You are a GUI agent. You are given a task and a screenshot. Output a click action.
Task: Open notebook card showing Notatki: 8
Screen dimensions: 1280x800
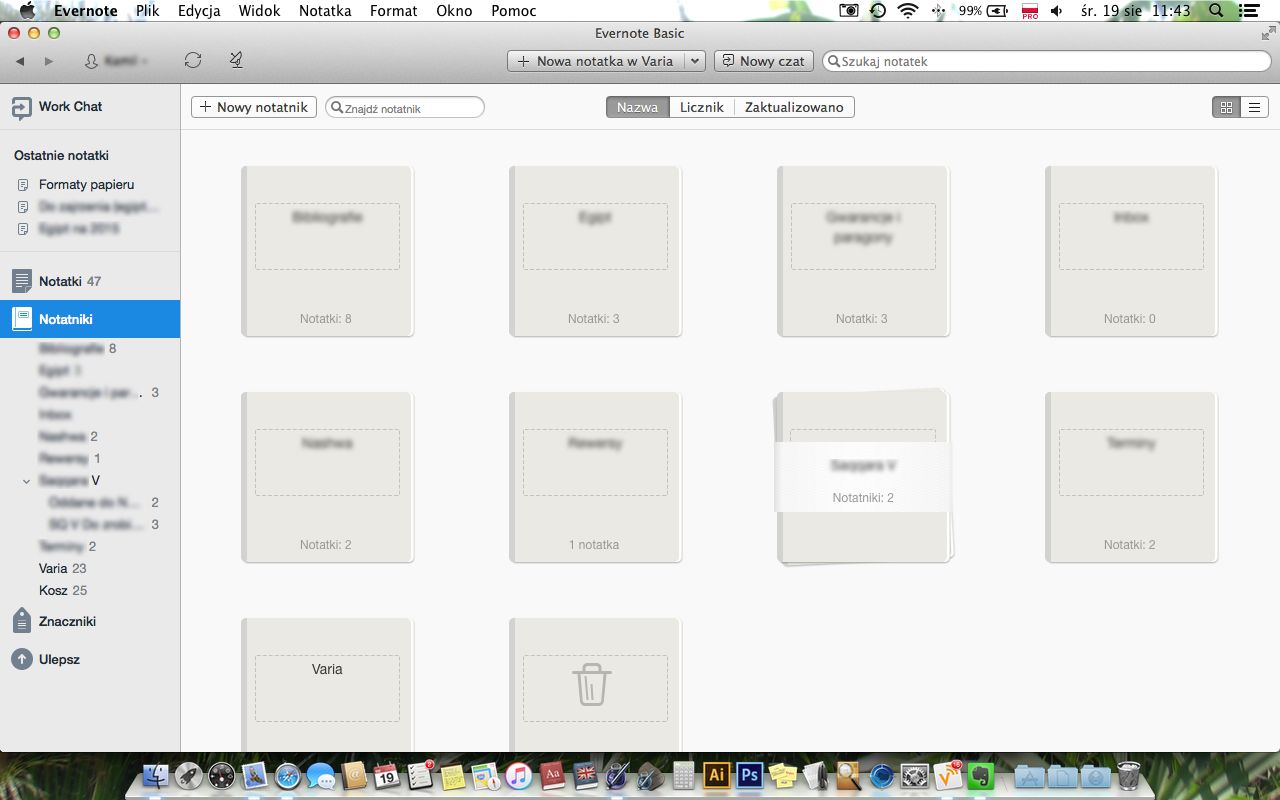click(x=327, y=251)
